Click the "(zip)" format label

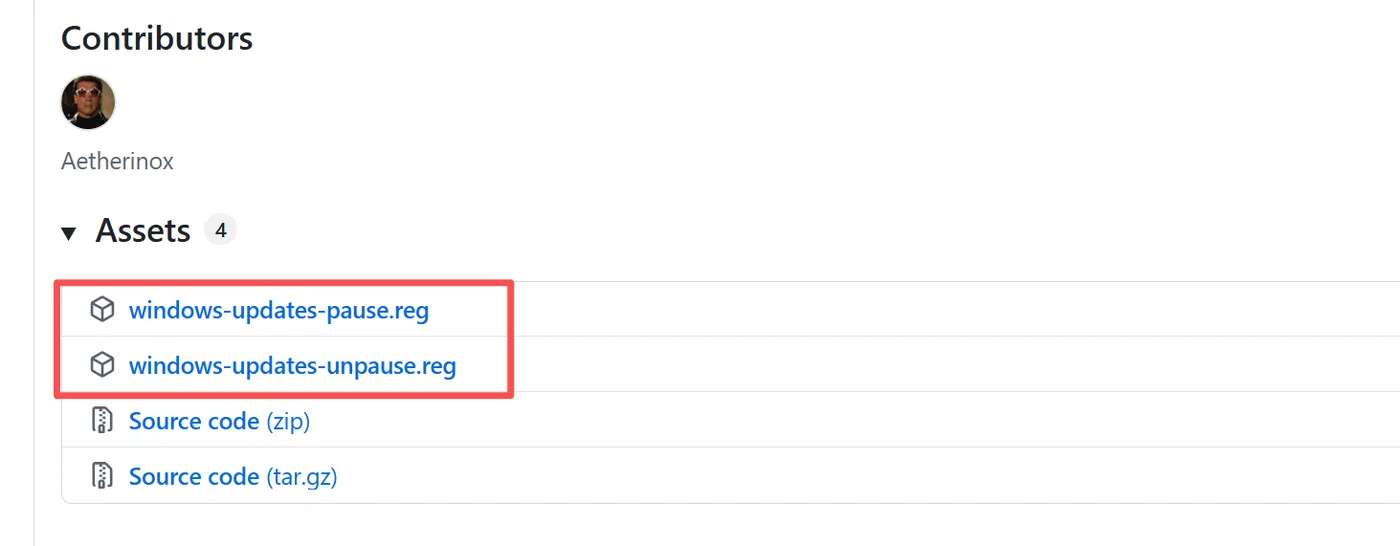click(288, 421)
